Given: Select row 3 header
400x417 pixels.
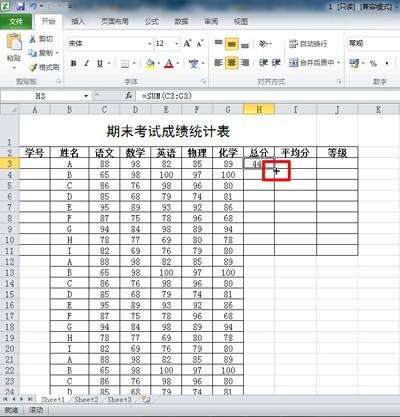Looking at the screenshot, I should pos(10,164).
